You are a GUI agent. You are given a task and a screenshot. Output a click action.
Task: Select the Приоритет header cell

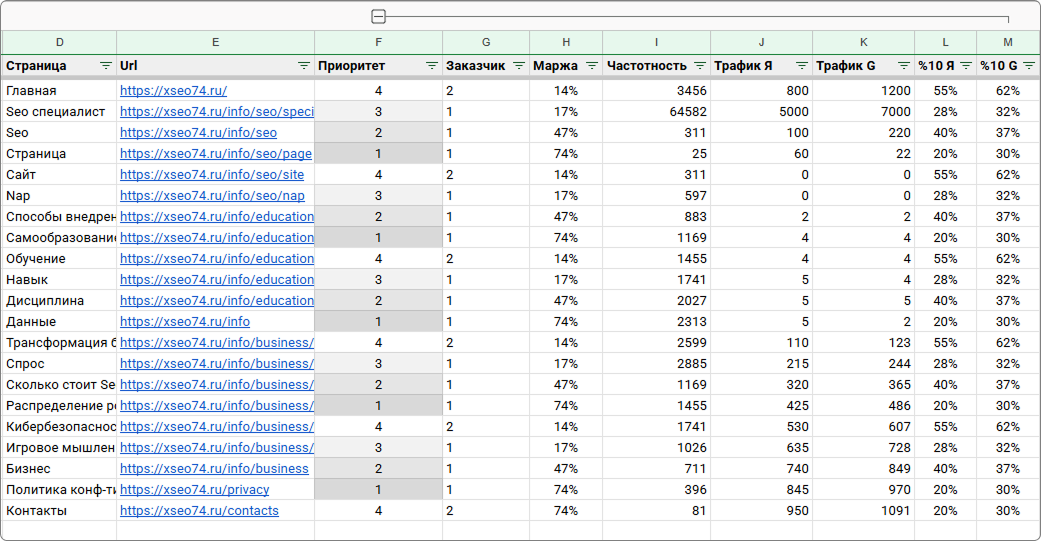coord(379,66)
